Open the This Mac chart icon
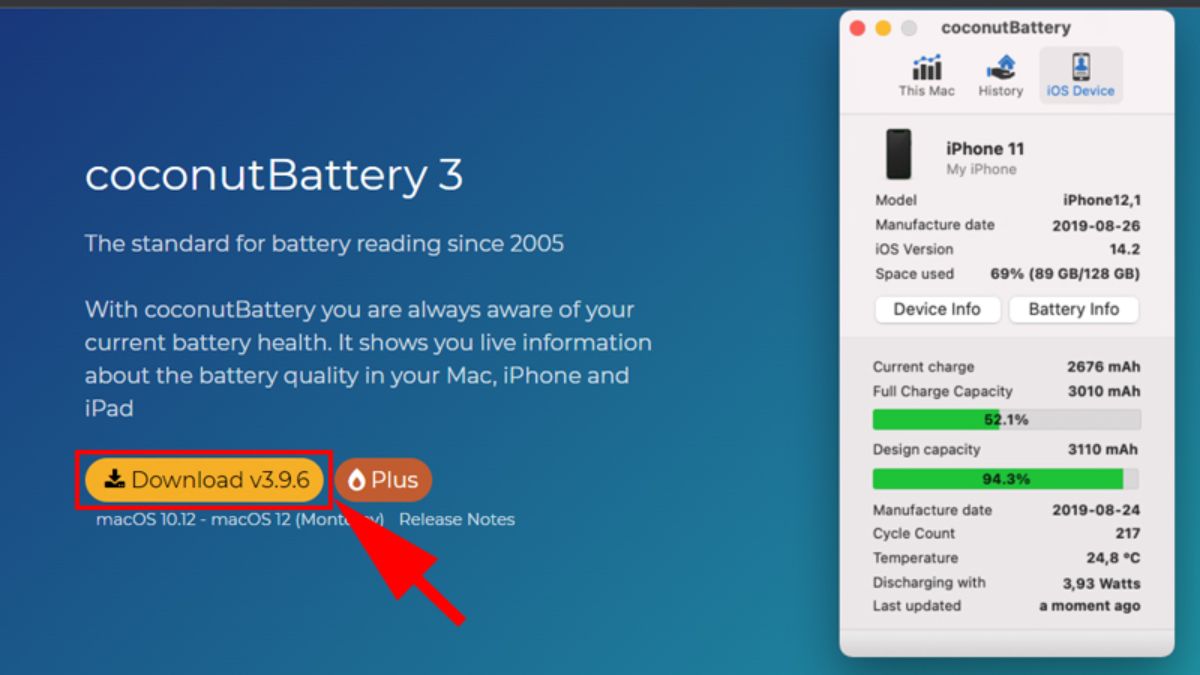 pos(927,67)
